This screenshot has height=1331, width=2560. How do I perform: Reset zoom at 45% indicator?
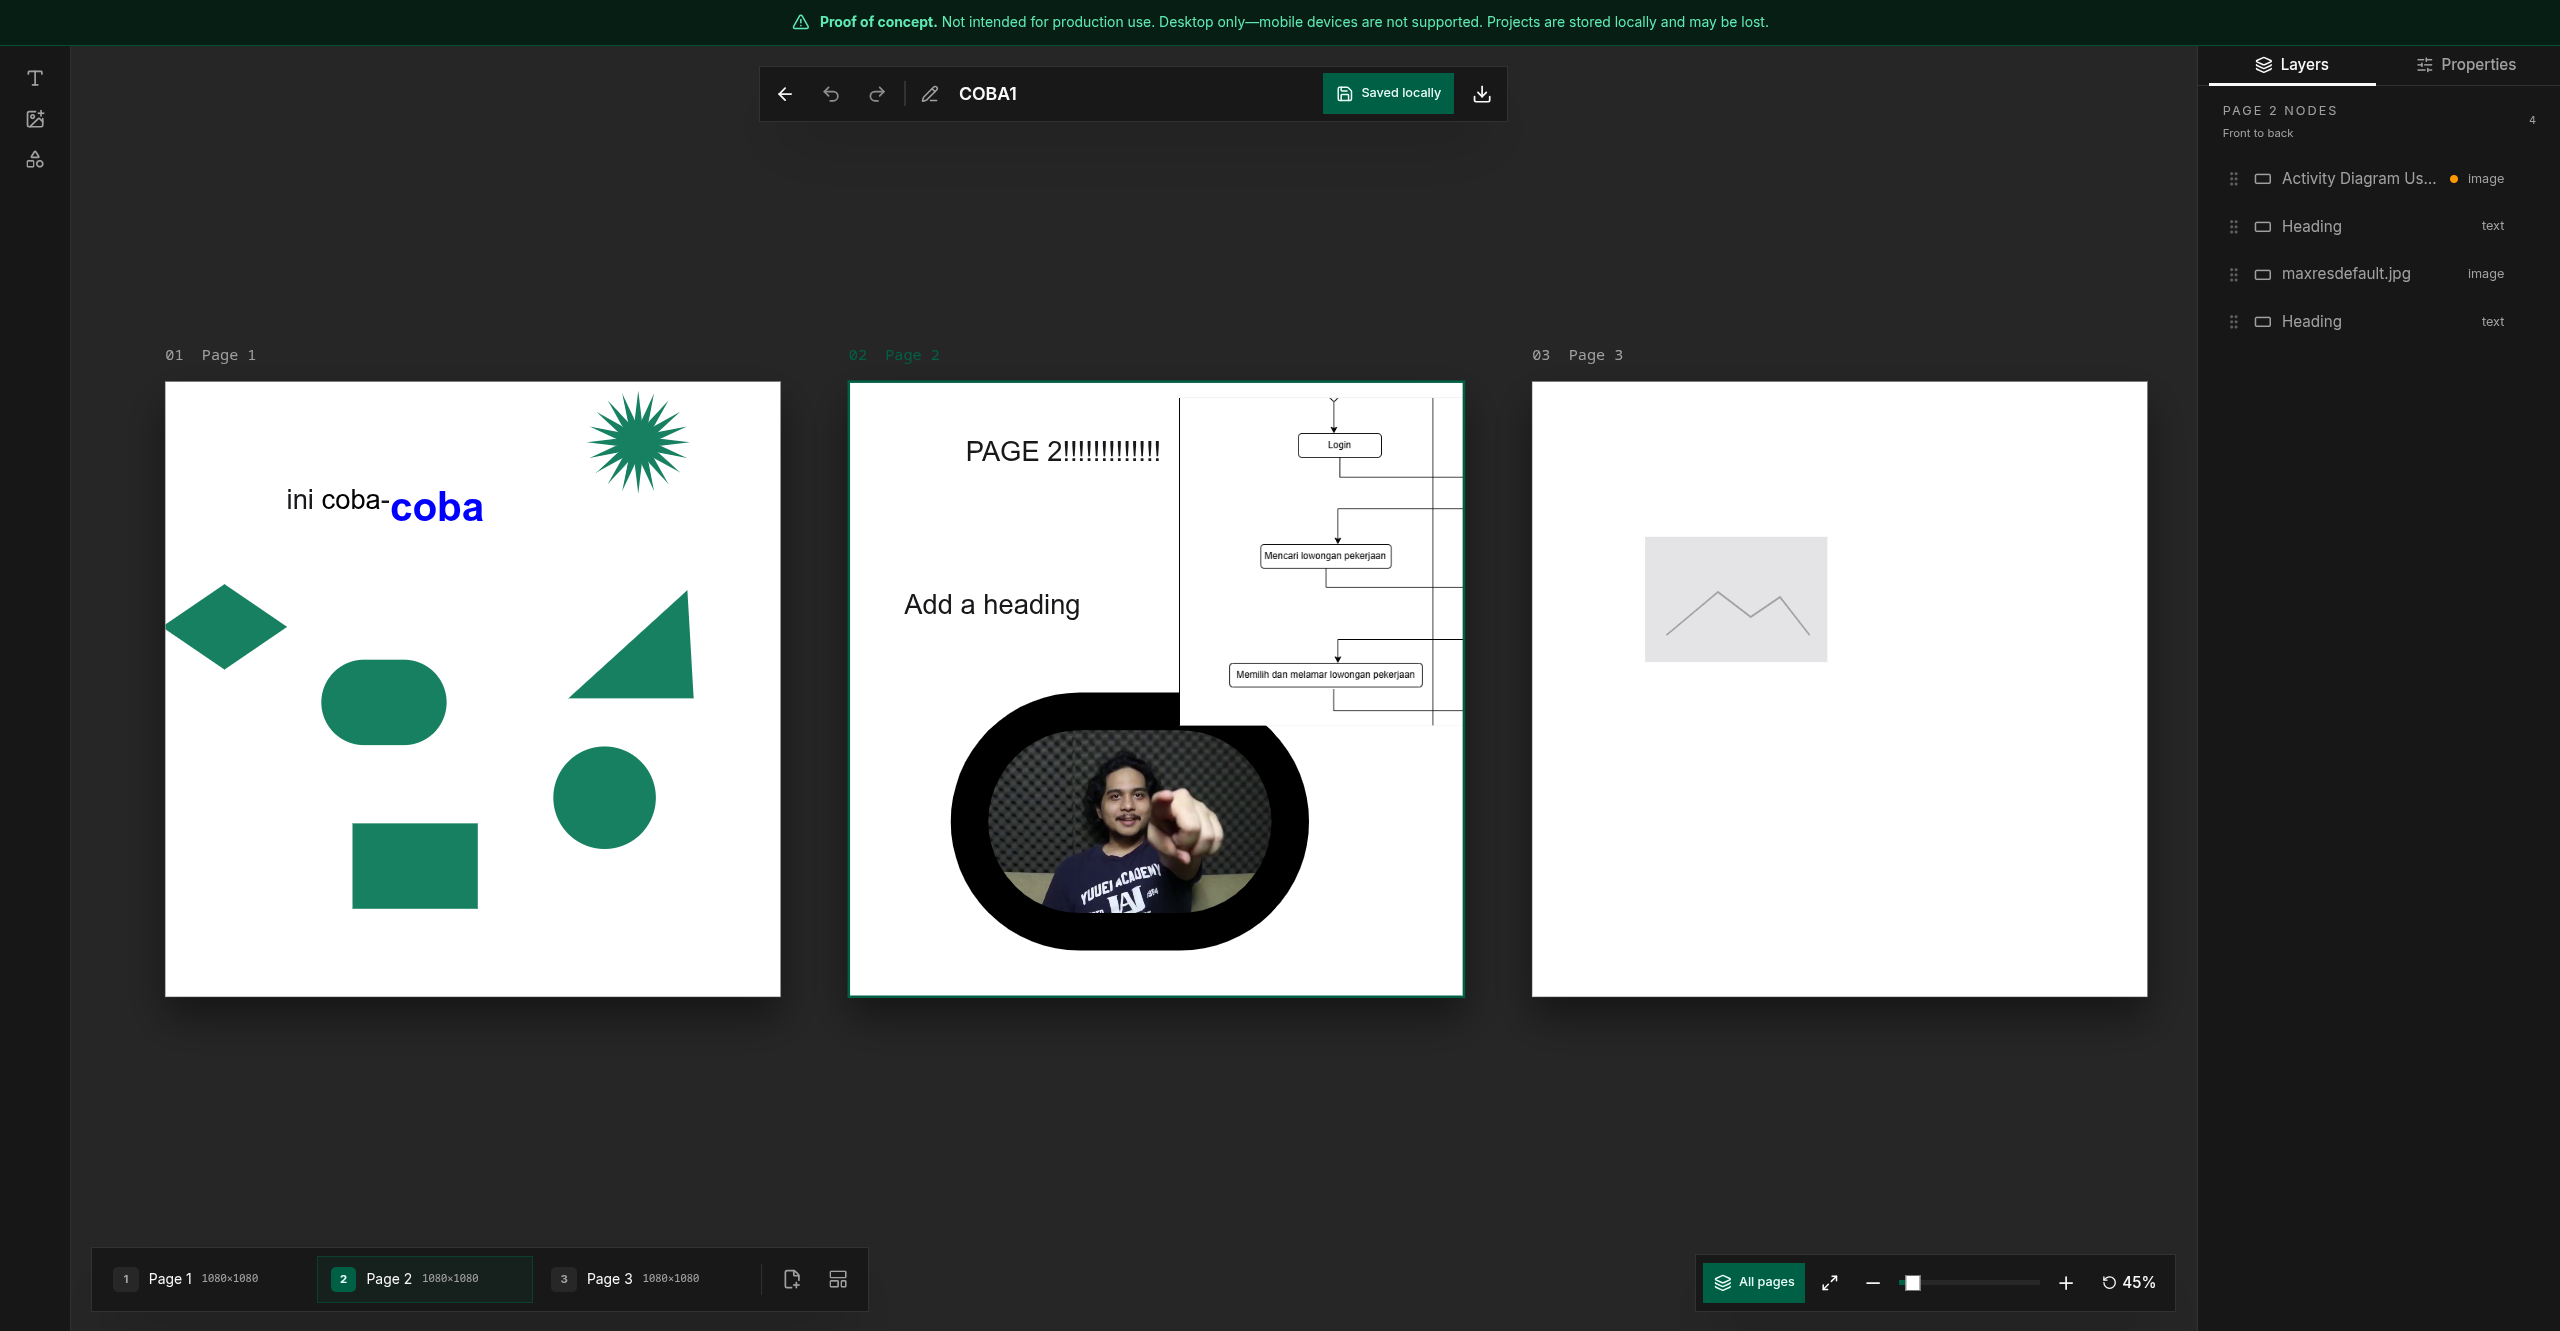[2129, 1283]
